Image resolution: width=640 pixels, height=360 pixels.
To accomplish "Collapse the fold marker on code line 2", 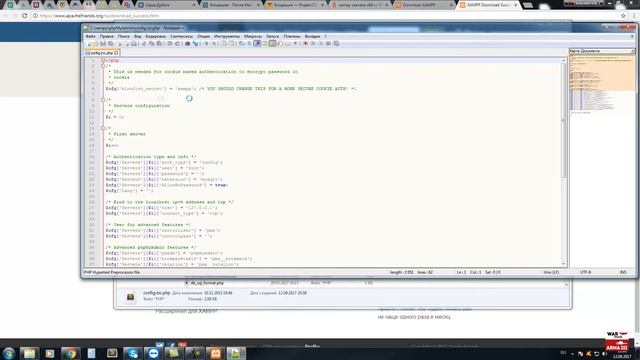I will (x=103, y=66).
